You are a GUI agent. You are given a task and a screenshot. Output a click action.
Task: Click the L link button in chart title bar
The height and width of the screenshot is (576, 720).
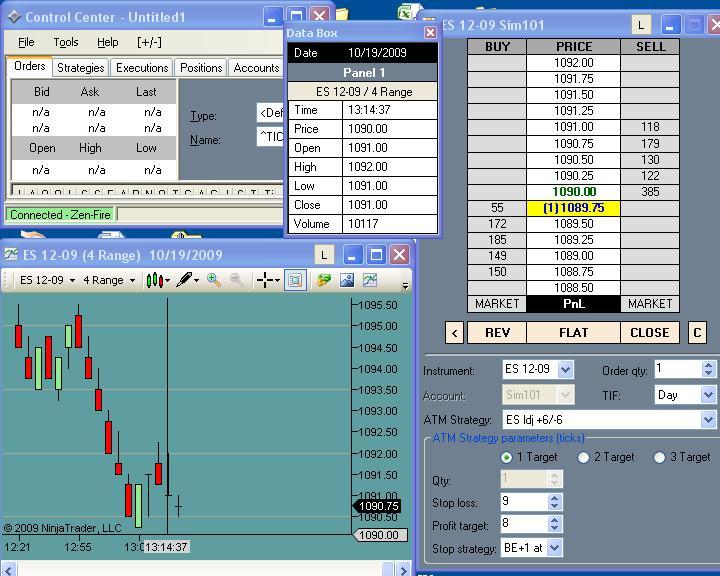(x=324, y=255)
